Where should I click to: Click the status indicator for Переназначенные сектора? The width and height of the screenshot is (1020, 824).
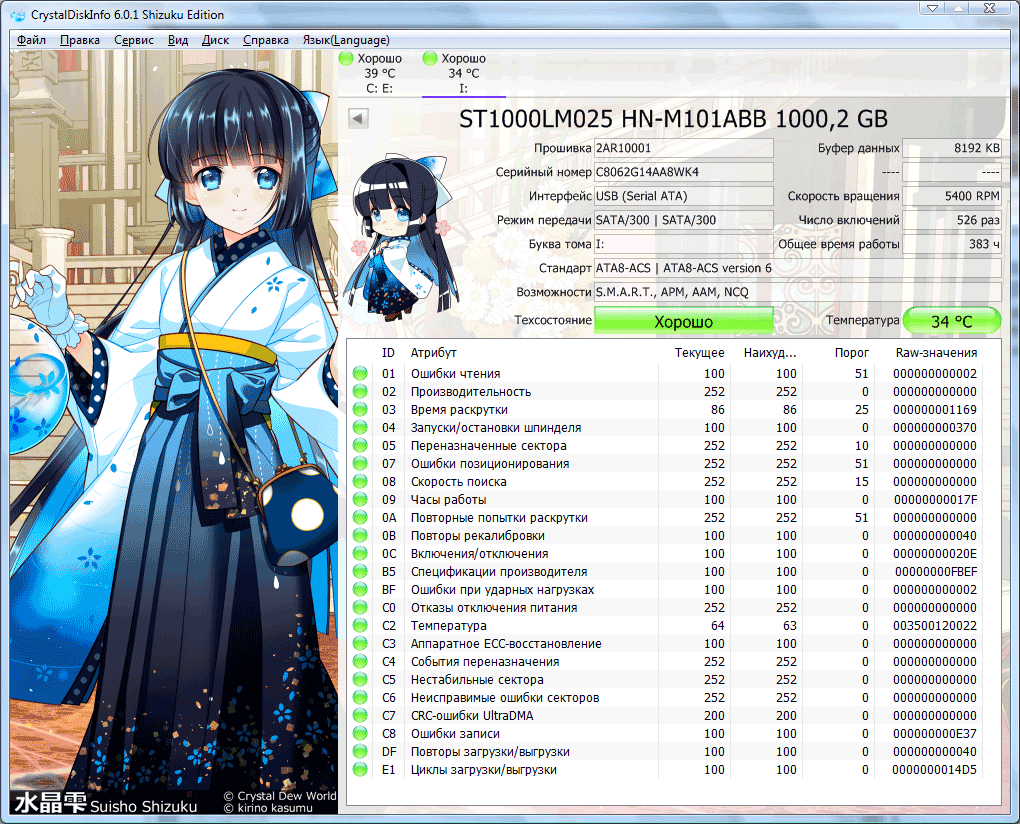click(x=360, y=446)
